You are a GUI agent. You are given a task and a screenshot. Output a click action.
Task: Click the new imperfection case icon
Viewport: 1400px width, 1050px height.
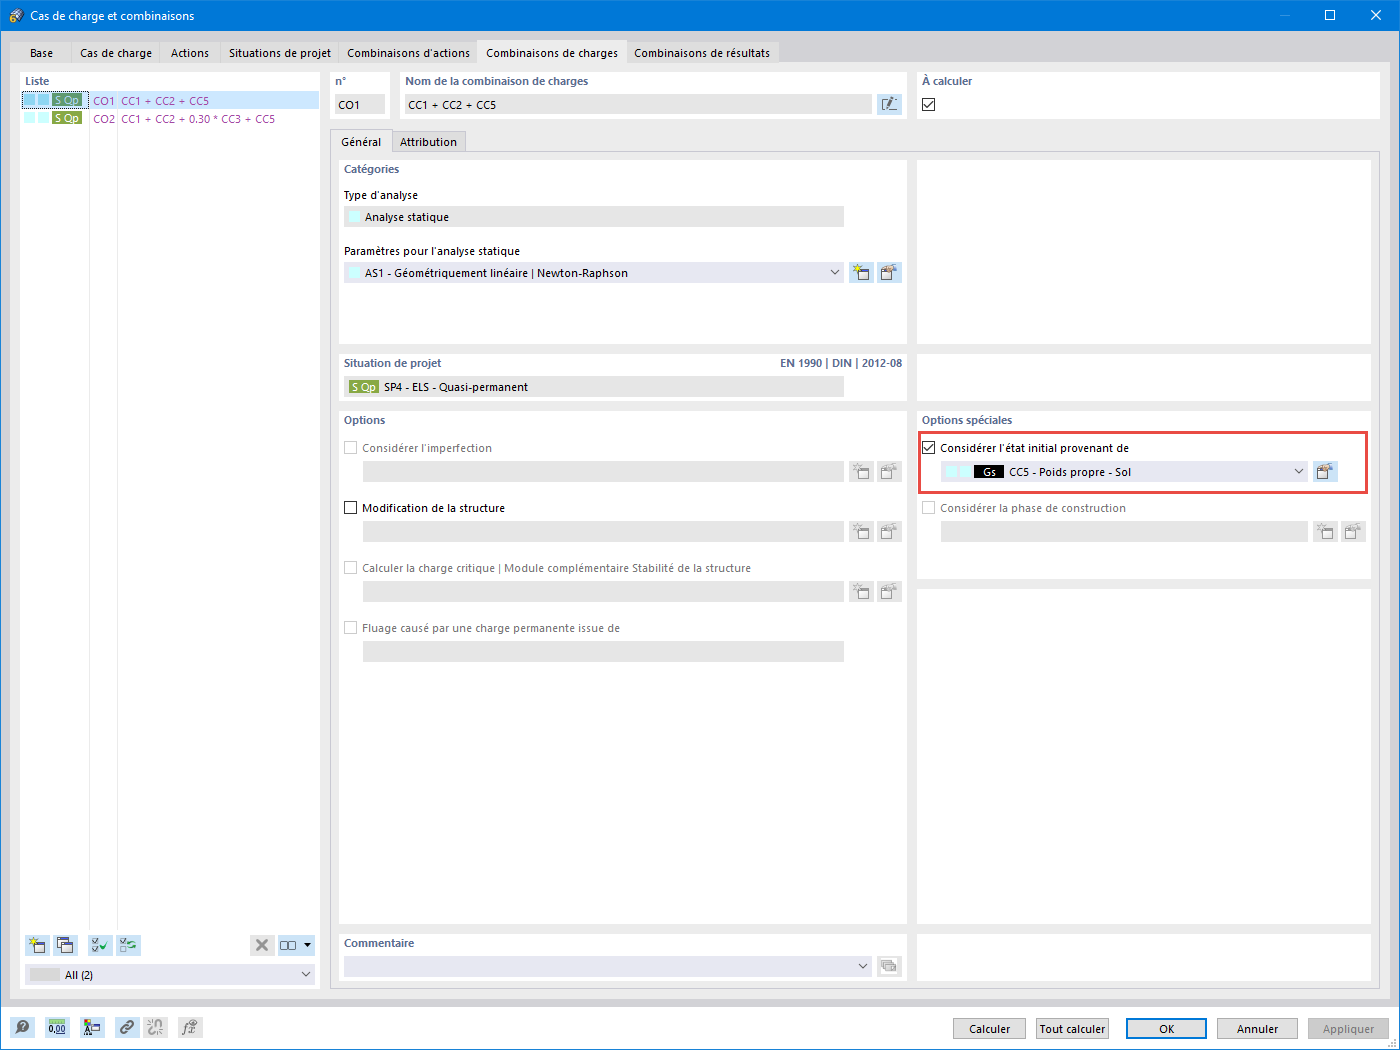861,472
